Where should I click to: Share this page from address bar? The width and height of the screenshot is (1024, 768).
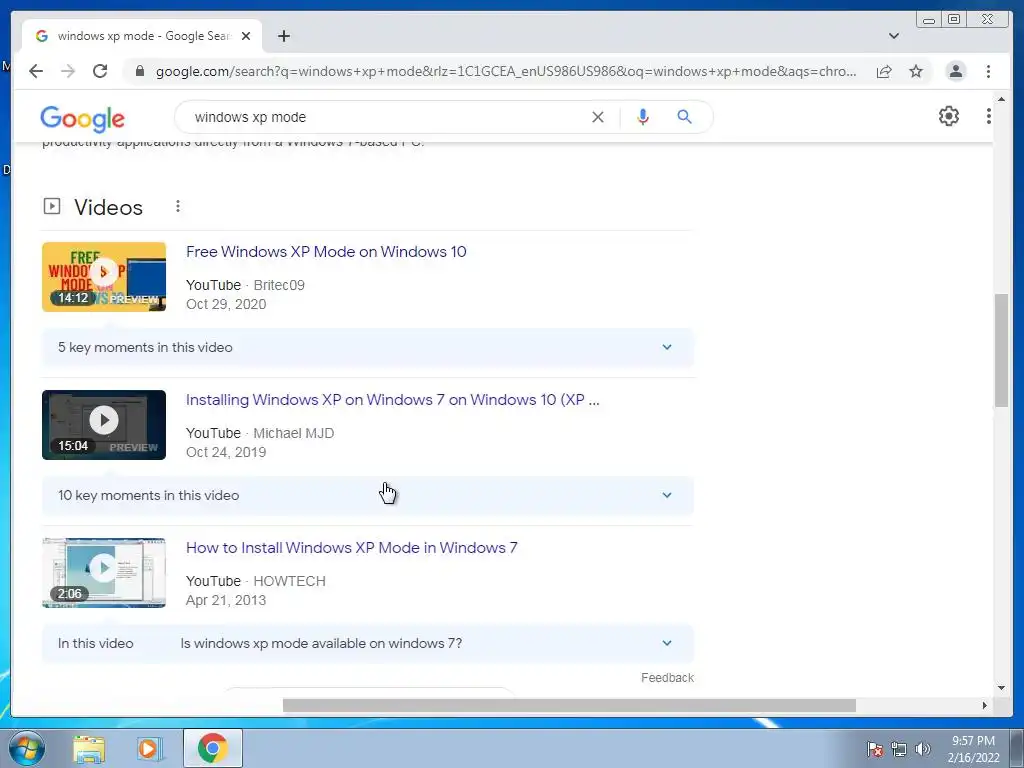coord(884,71)
